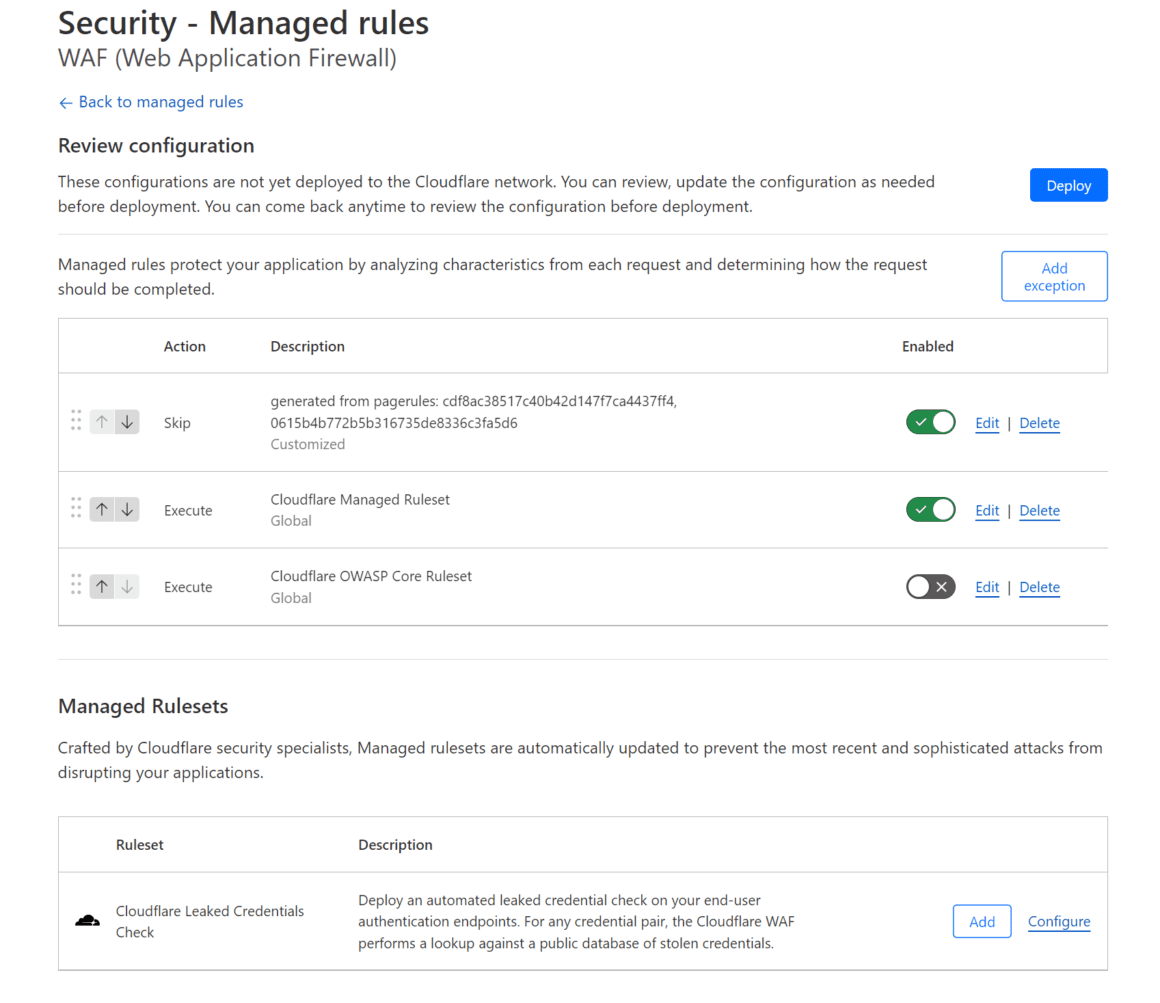The height and width of the screenshot is (1003, 1160).
Task: Edit the Skip rule
Action: coord(986,422)
